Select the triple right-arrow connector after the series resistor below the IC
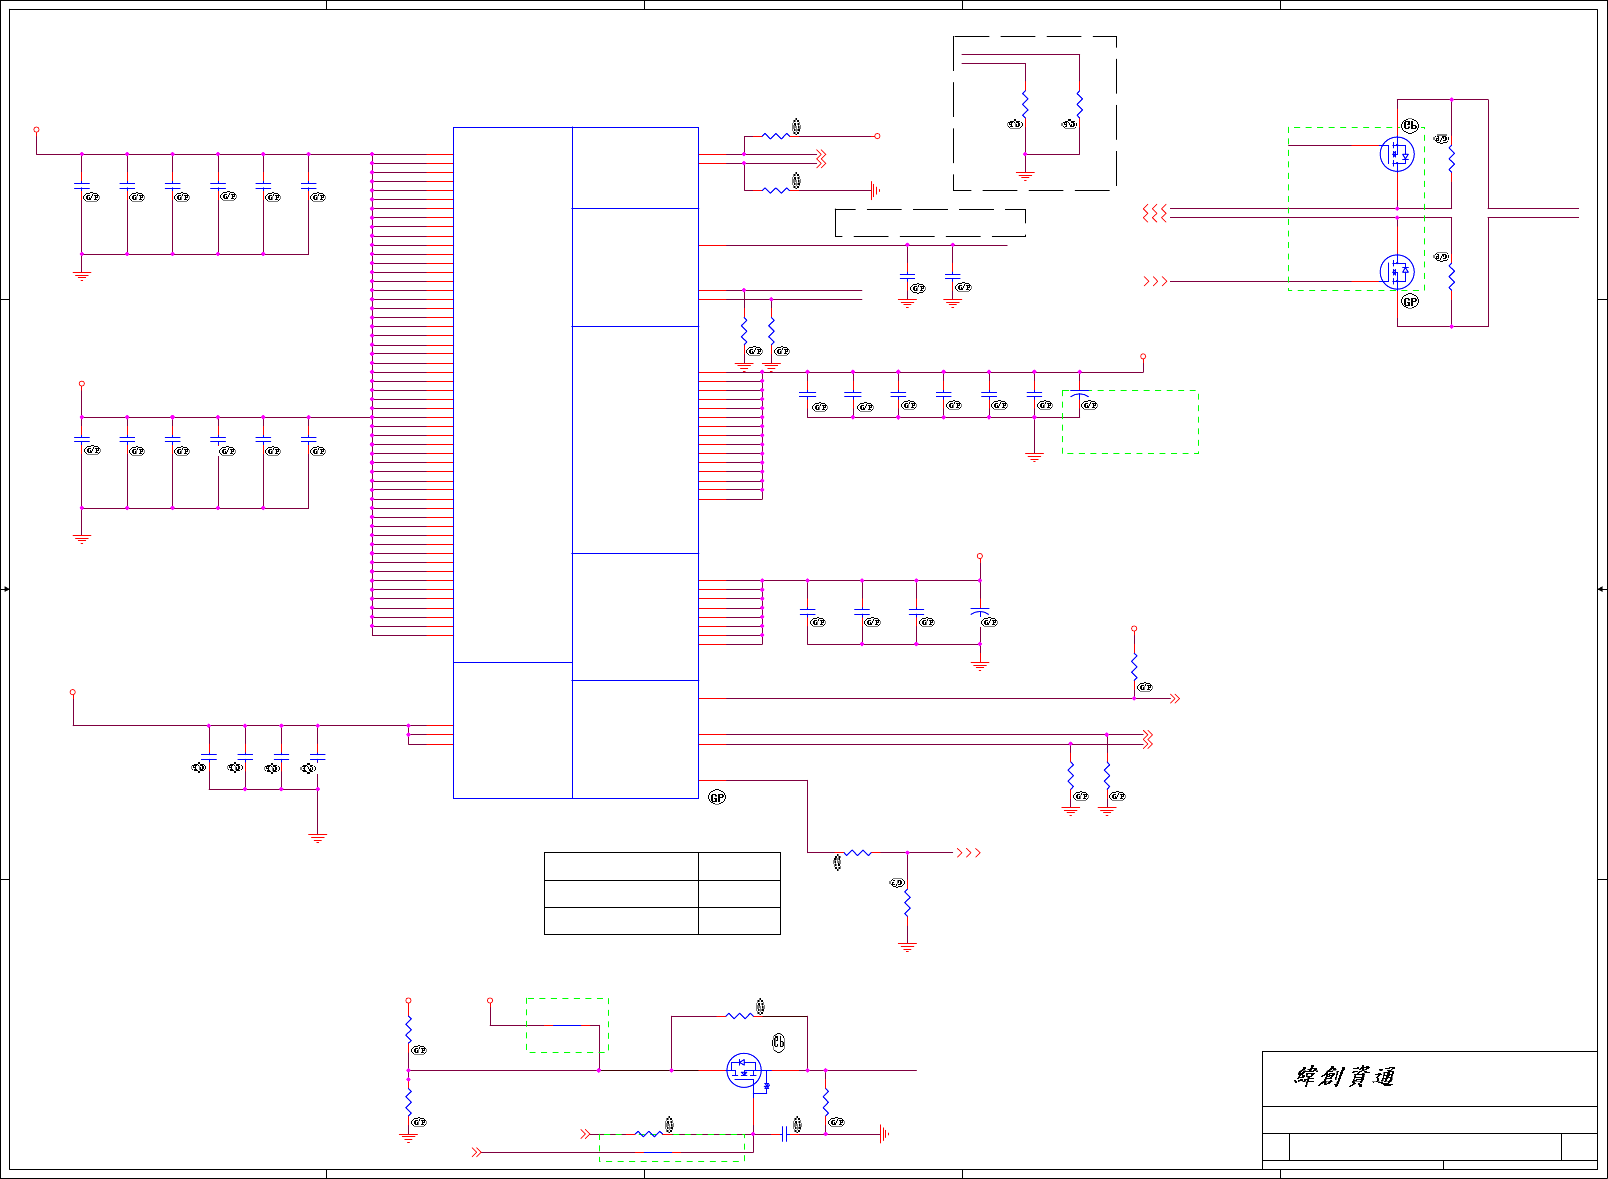 (x=969, y=853)
